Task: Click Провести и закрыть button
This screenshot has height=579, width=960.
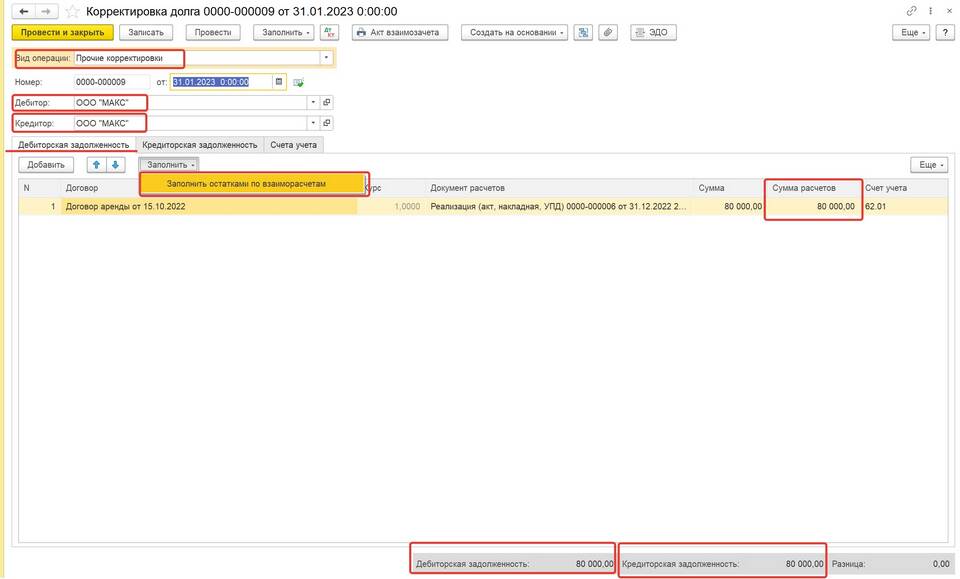Action: point(62,32)
